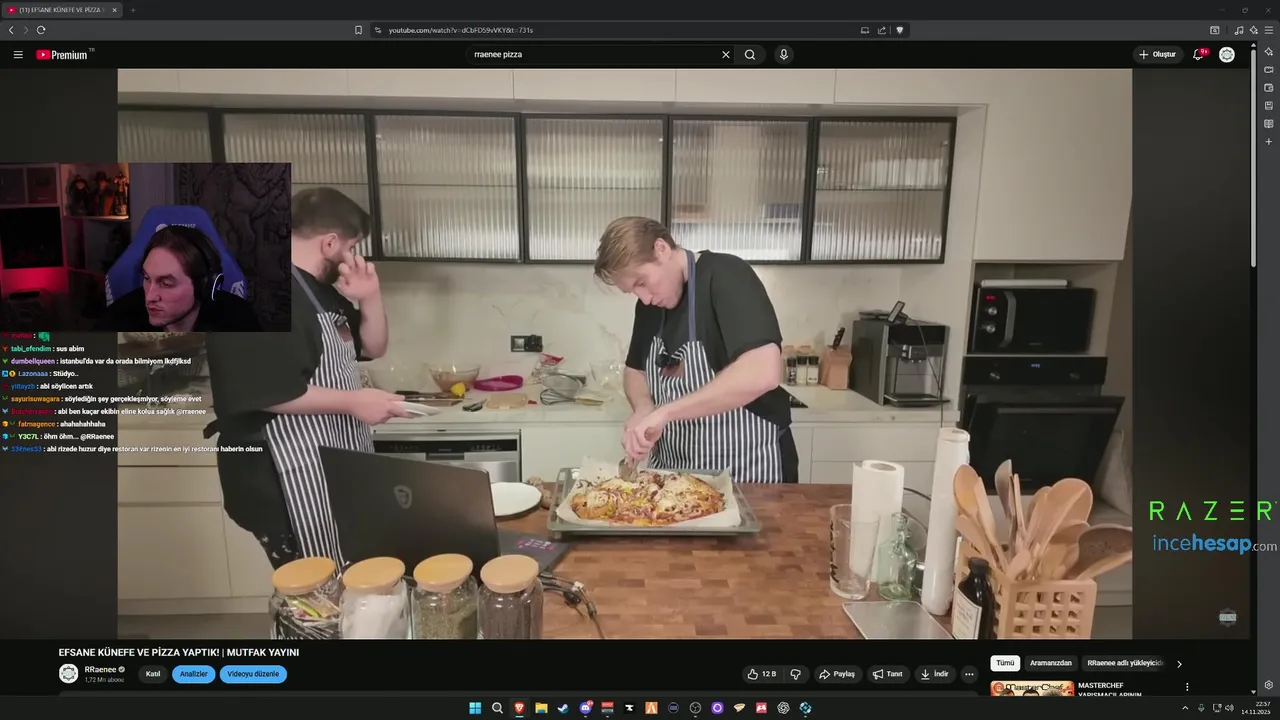Open the YouTube guide hamburger menu
Viewport: 1280px width, 720px height.
(18, 54)
